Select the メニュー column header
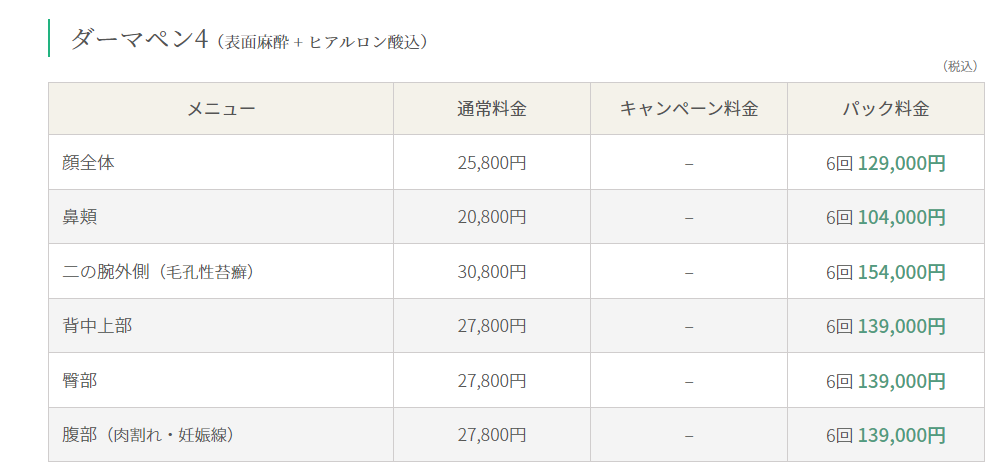This screenshot has width=998, height=472. pyautogui.click(x=221, y=109)
